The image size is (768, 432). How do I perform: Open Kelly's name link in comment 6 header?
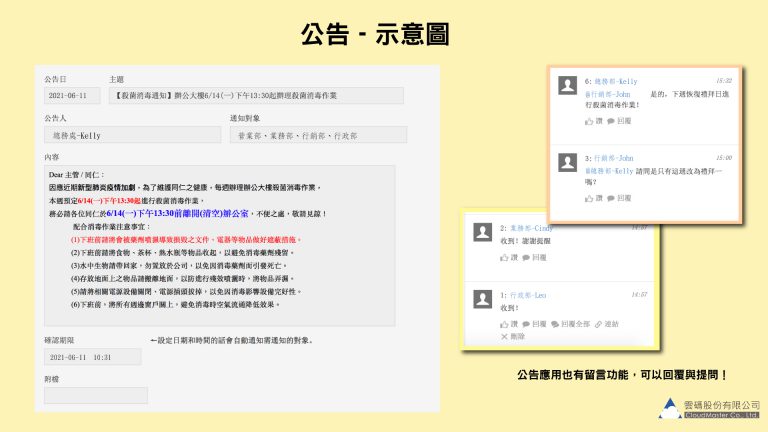click(x=616, y=82)
